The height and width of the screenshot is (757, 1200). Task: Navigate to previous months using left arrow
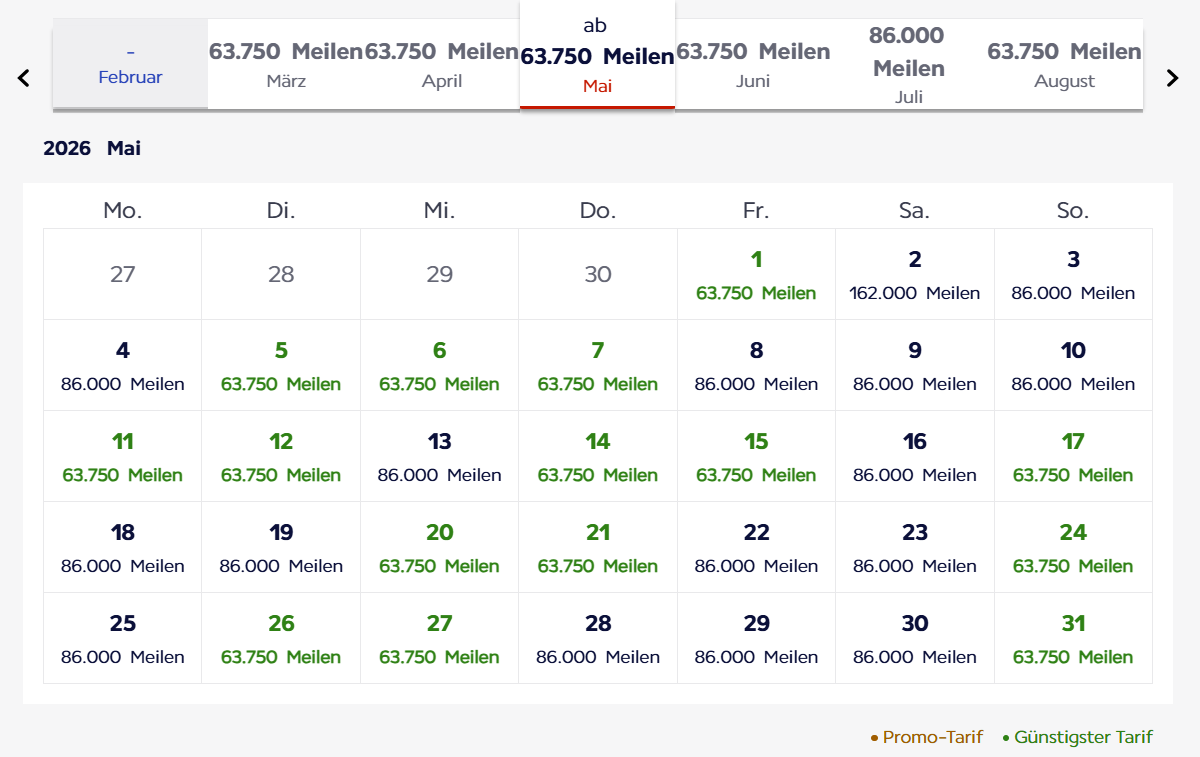(22, 76)
